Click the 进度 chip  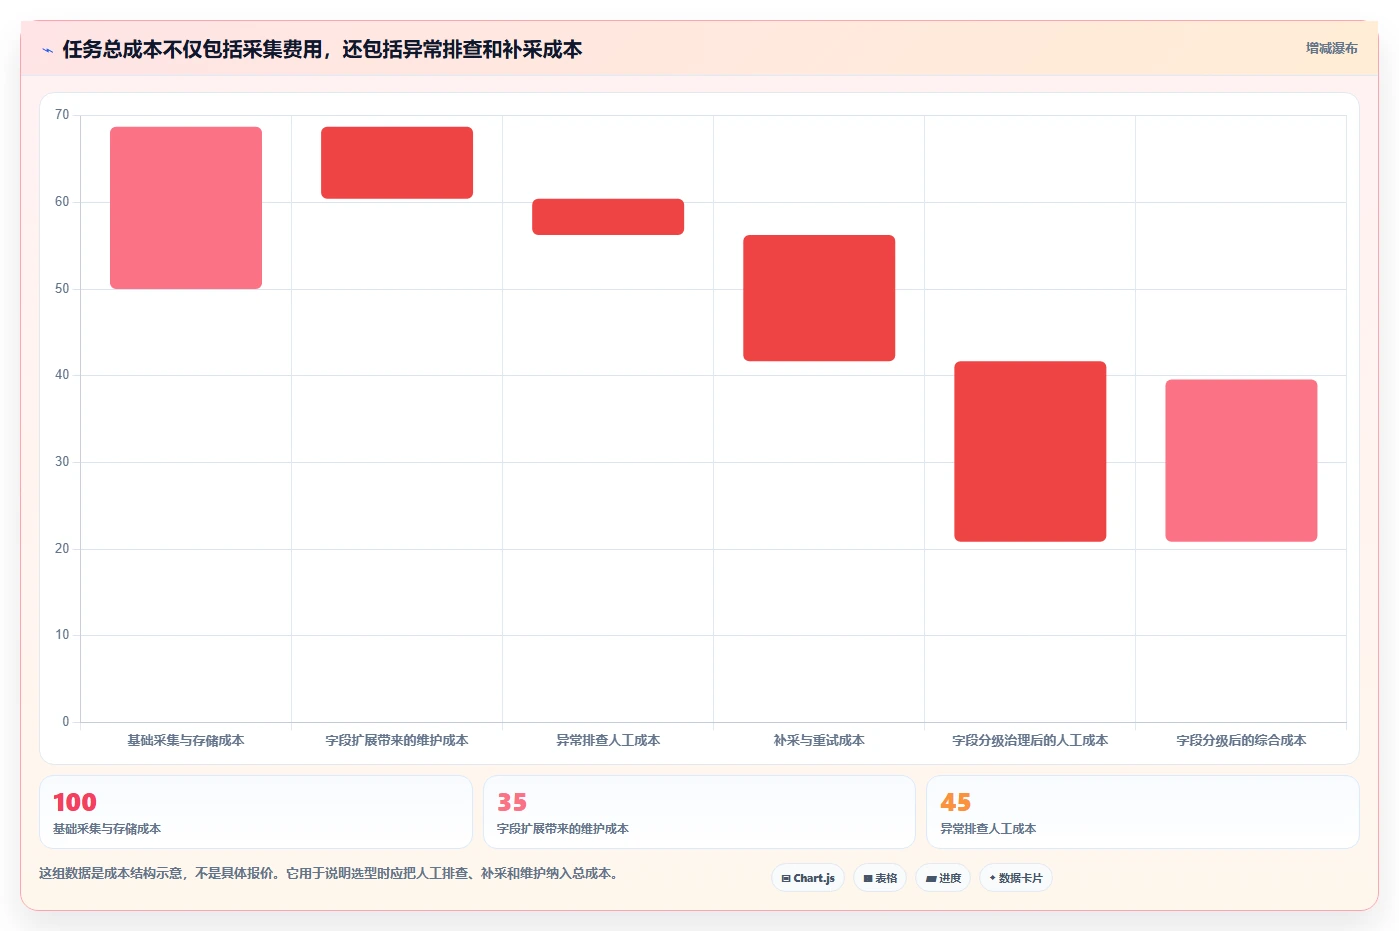pyautogui.click(x=943, y=878)
